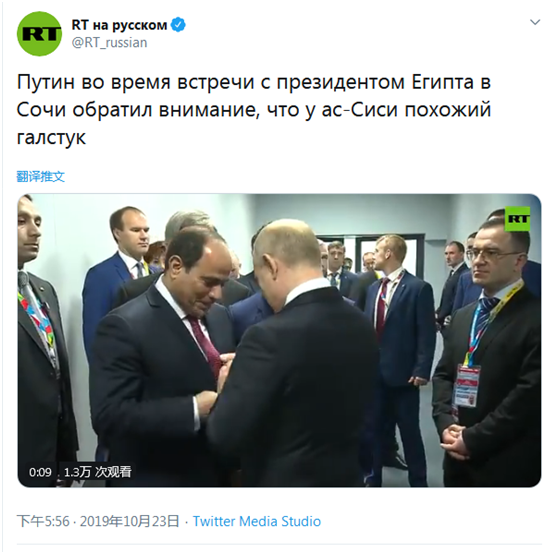Click the red tie in the video
Image resolution: width=558 pixels, height=554 pixels.
206,343
